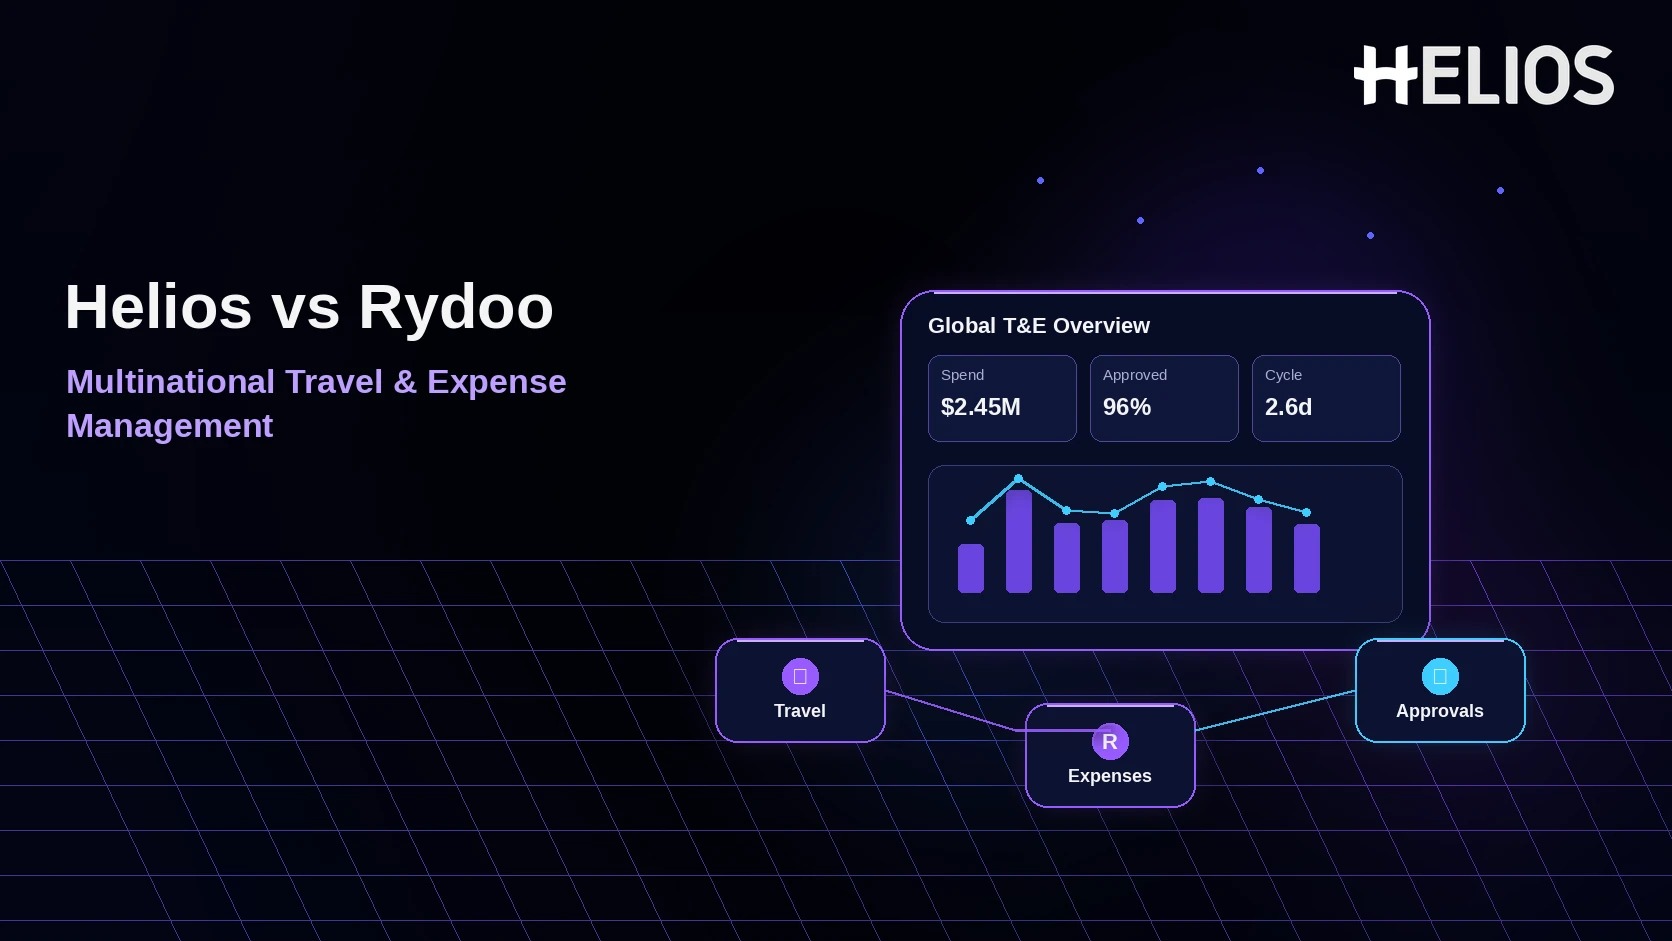Select the Expenses card
Viewport: 1672px width, 941px height.
pyautogui.click(x=1110, y=755)
